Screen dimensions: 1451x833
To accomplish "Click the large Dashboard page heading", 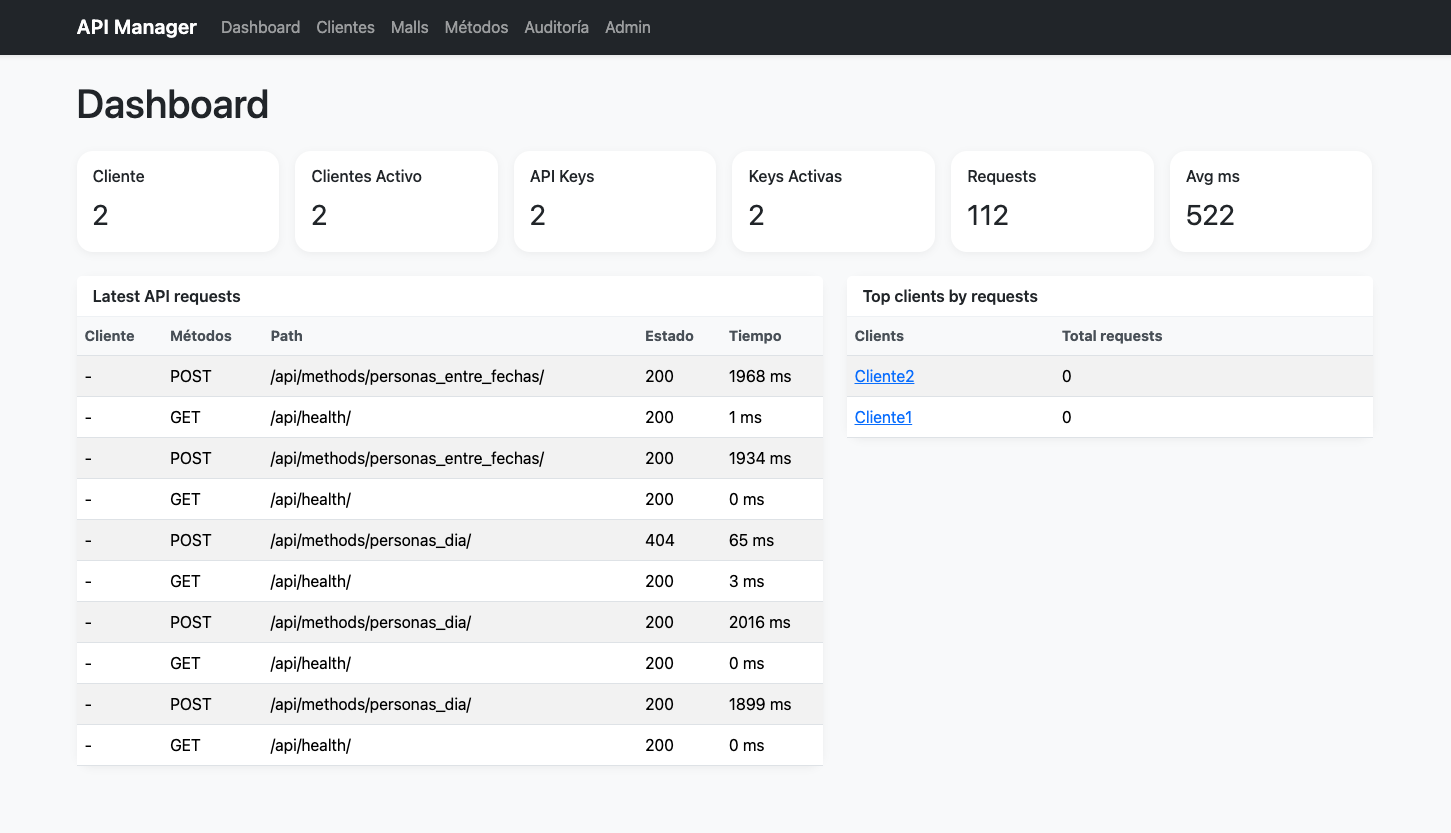I will pyautogui.click(x=173, y=105).
